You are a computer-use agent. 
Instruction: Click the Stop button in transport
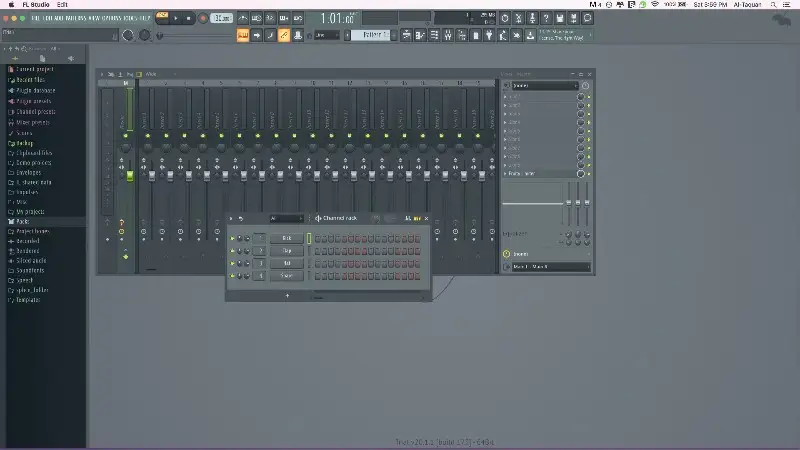tap(189, 18)
